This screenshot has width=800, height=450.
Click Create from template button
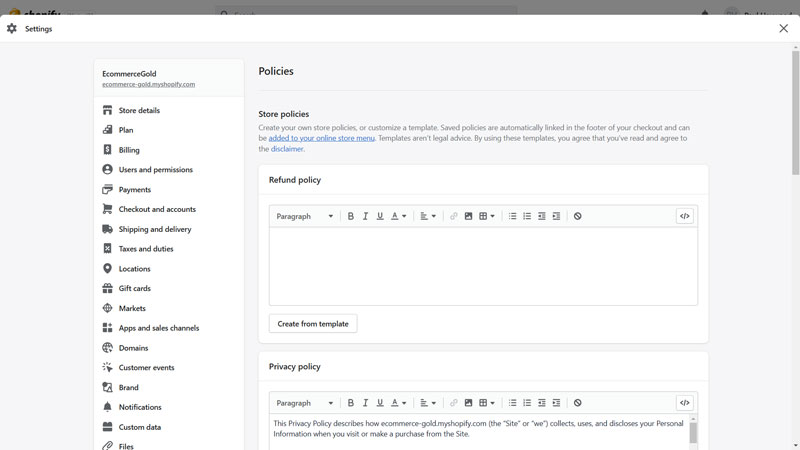(313, 324)
